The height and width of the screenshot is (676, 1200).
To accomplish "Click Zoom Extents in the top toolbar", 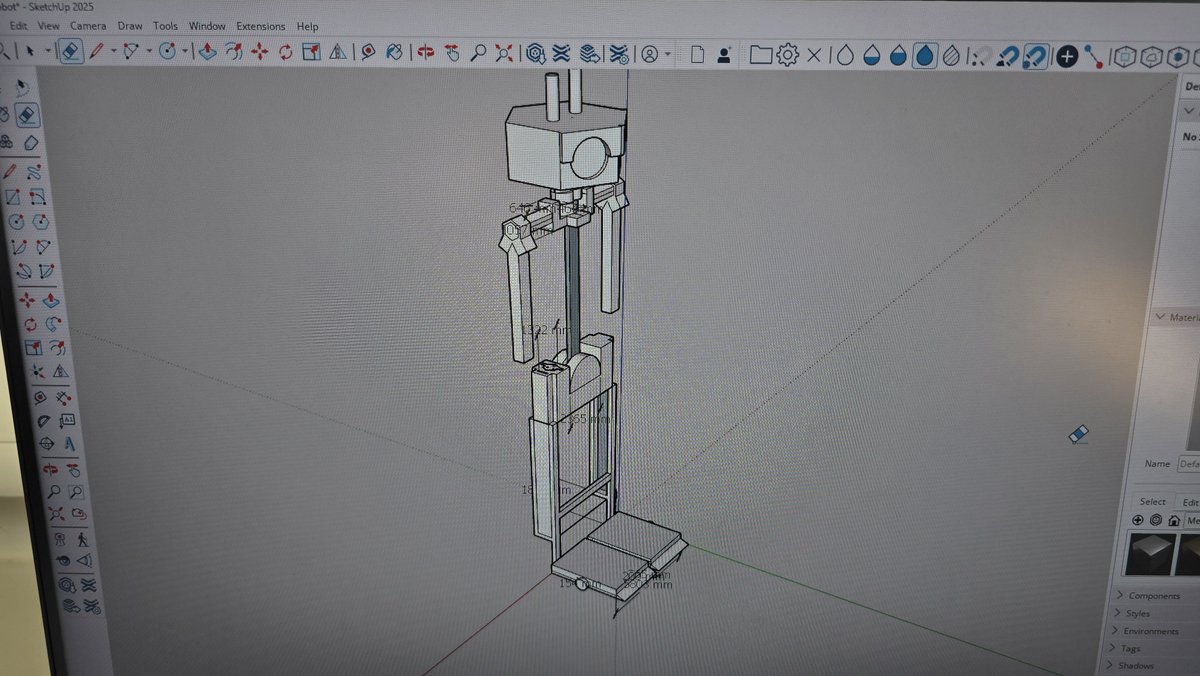I will [505, 51].
